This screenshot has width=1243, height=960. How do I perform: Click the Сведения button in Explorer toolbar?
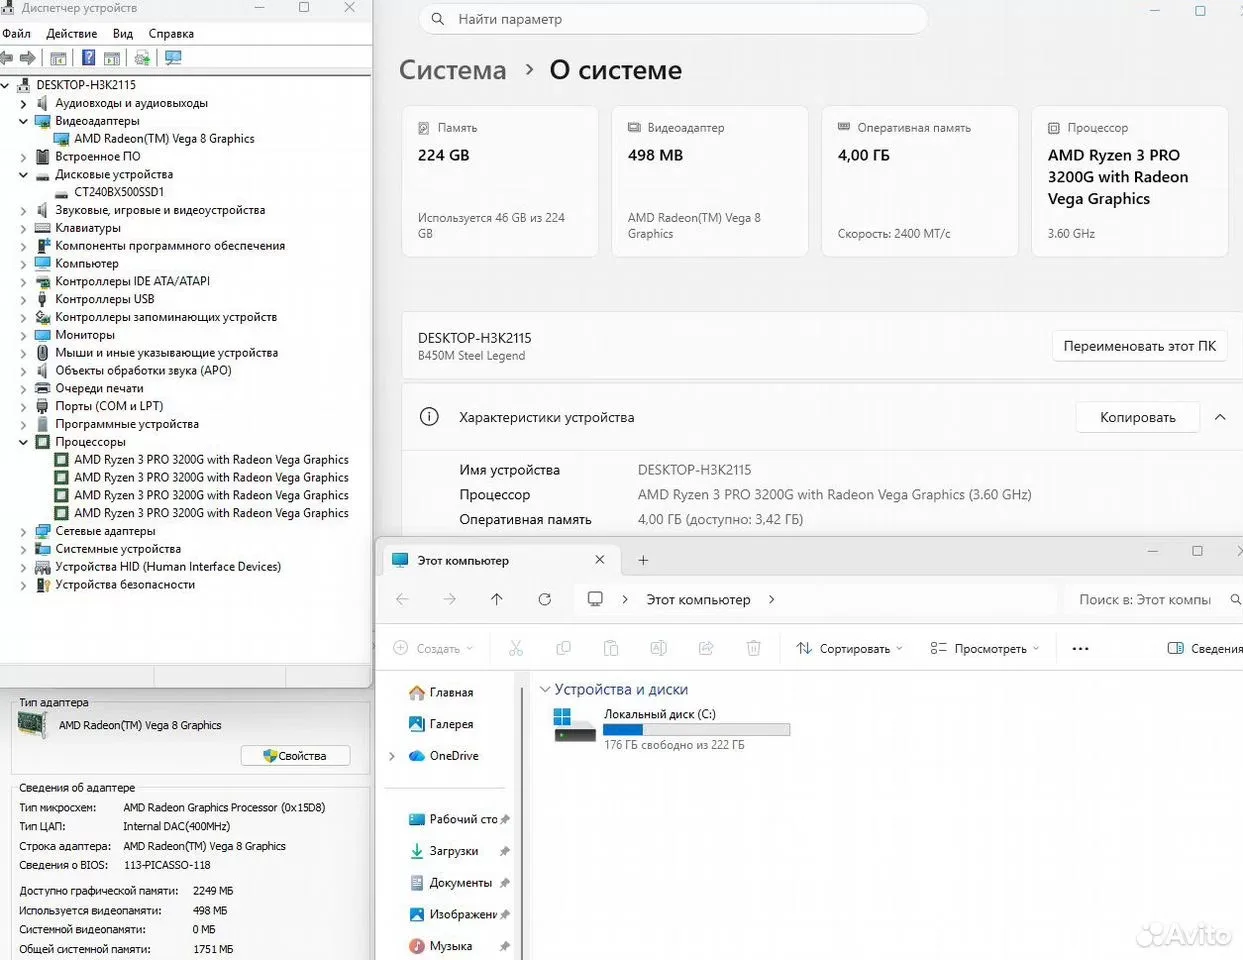[1205, 648]
